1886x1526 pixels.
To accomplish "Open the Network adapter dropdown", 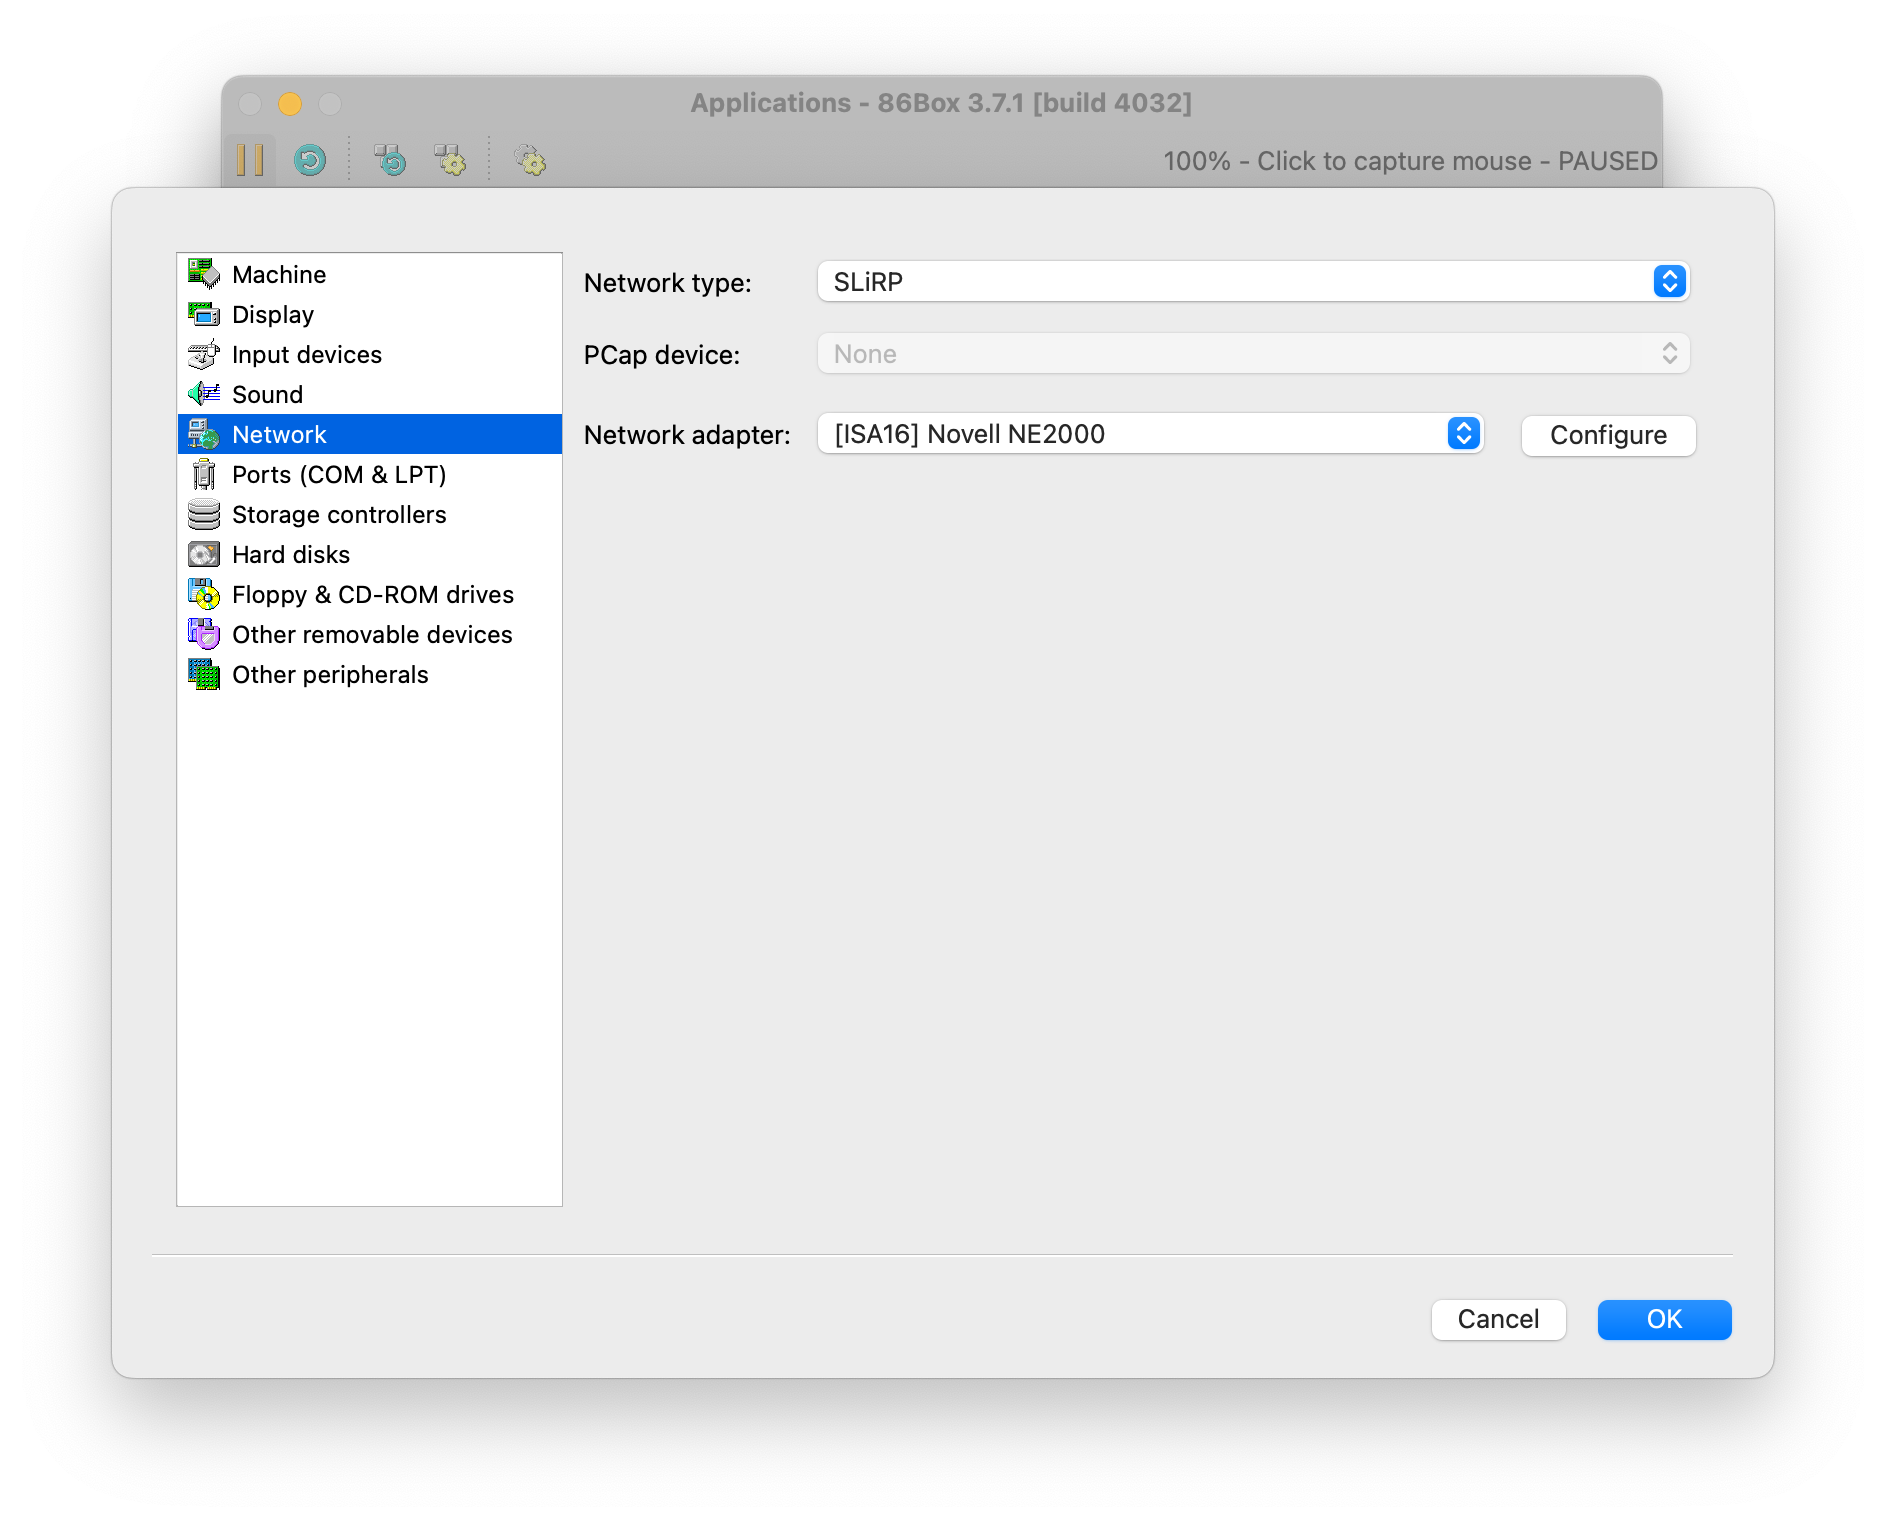I will coord(1150,434).
